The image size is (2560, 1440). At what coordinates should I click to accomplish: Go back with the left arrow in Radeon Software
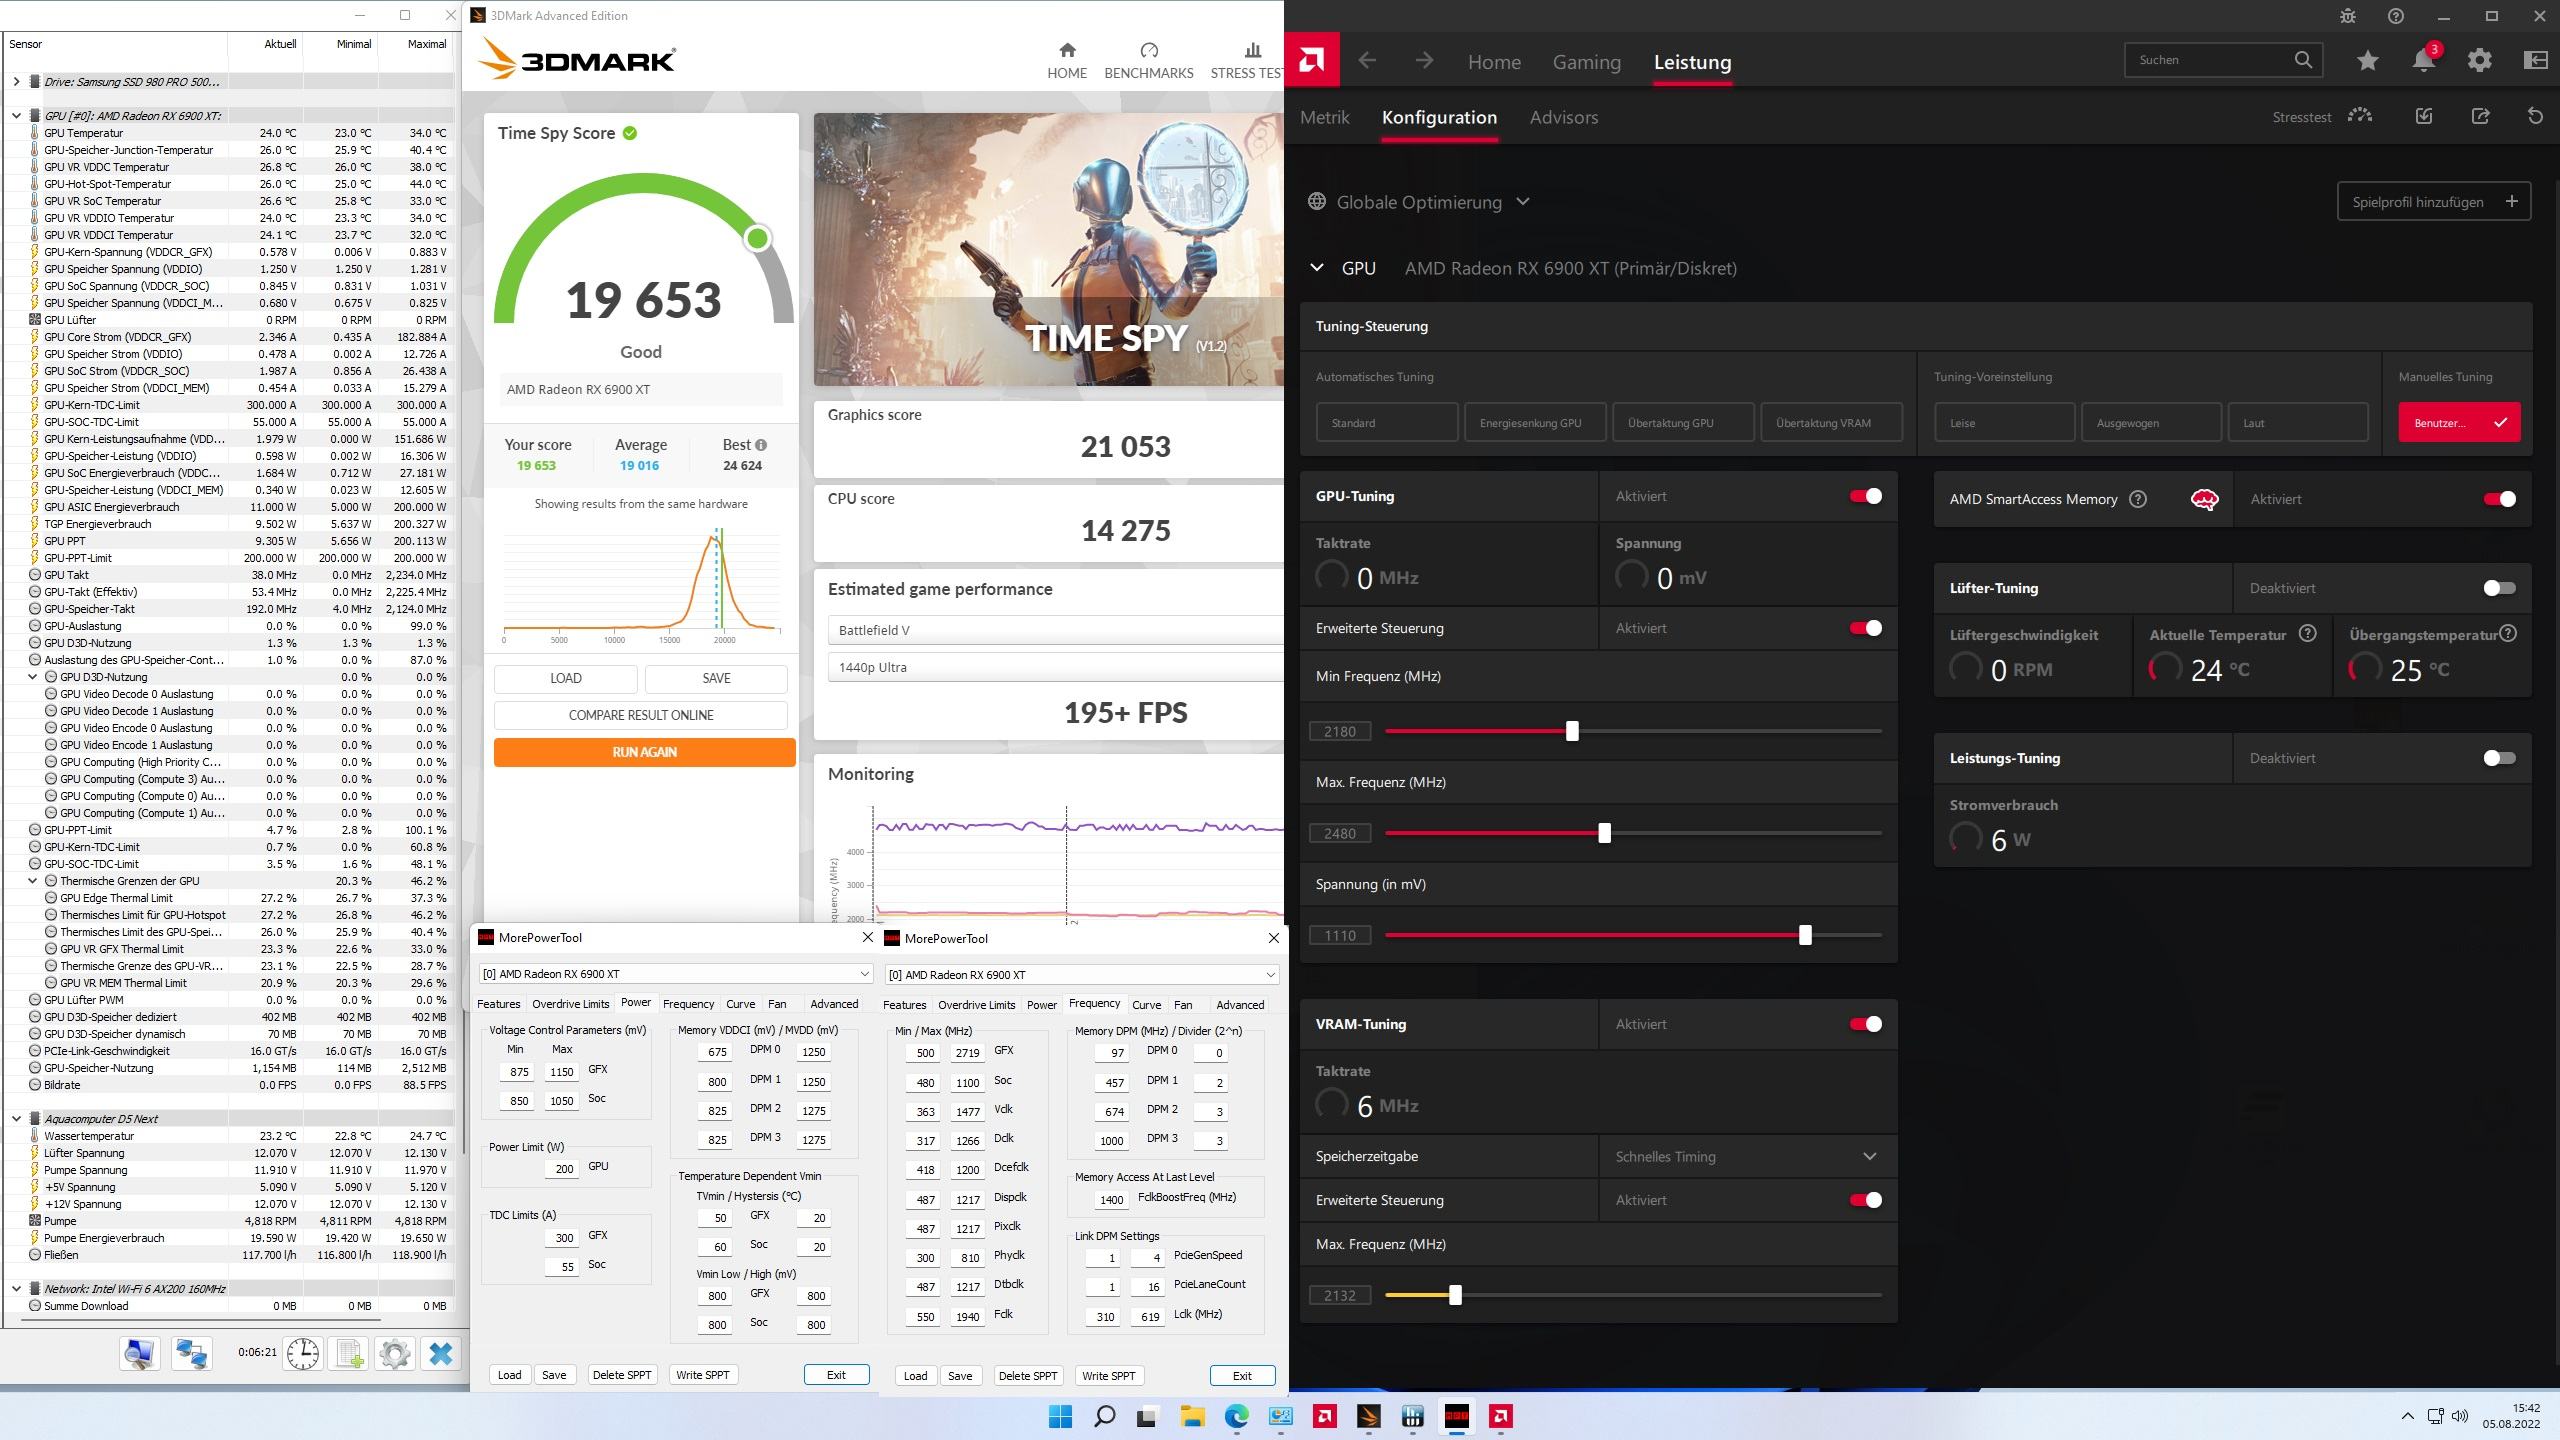(1367, 61)
